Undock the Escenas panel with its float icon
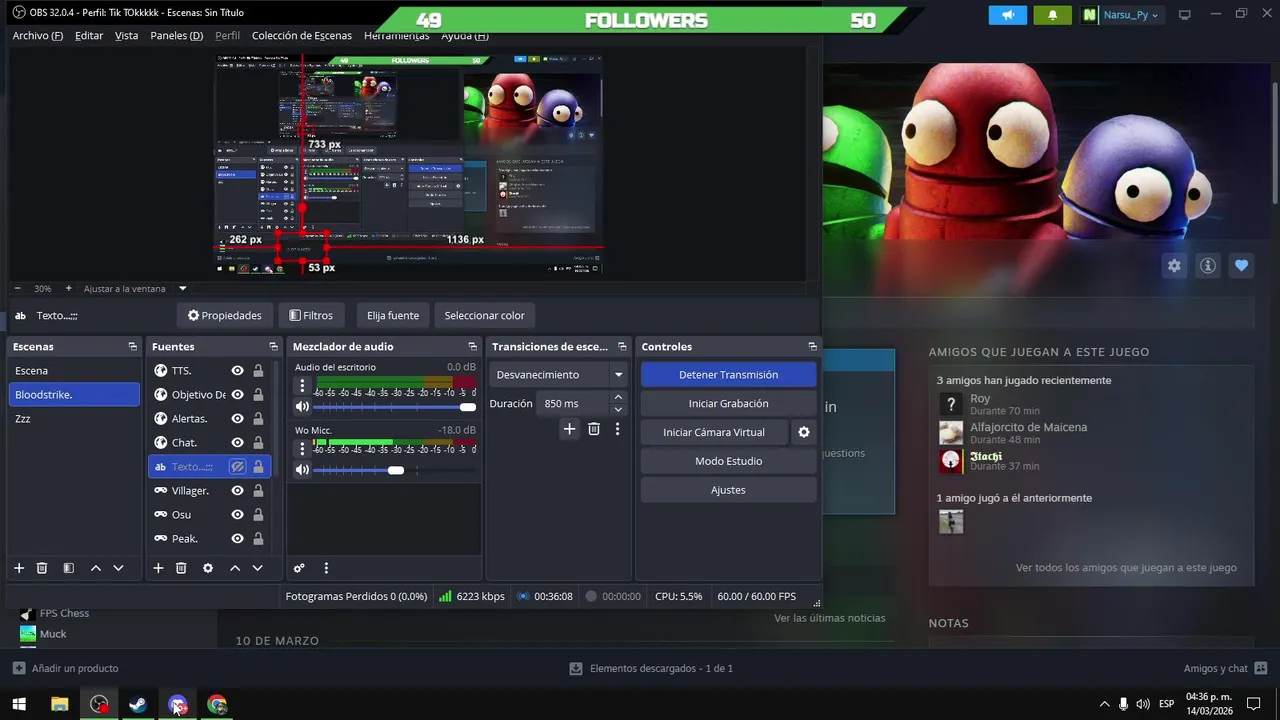1280x720 pixels. (132, 347)
